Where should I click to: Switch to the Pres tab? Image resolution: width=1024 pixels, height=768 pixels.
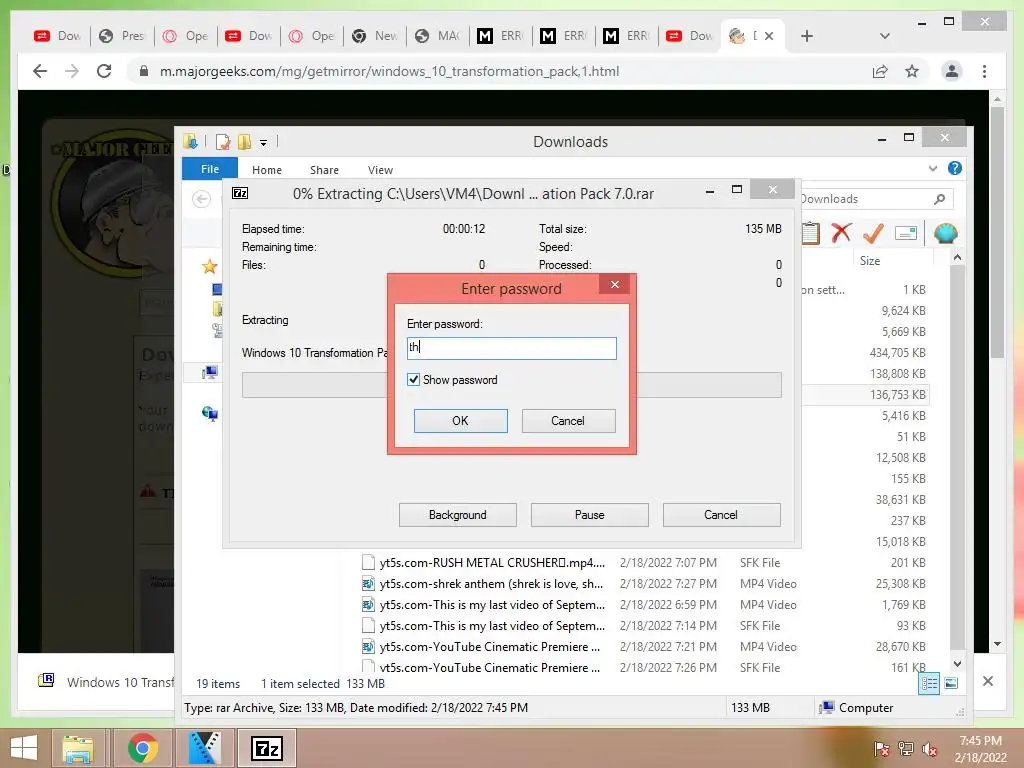click(x=122, y=36)
